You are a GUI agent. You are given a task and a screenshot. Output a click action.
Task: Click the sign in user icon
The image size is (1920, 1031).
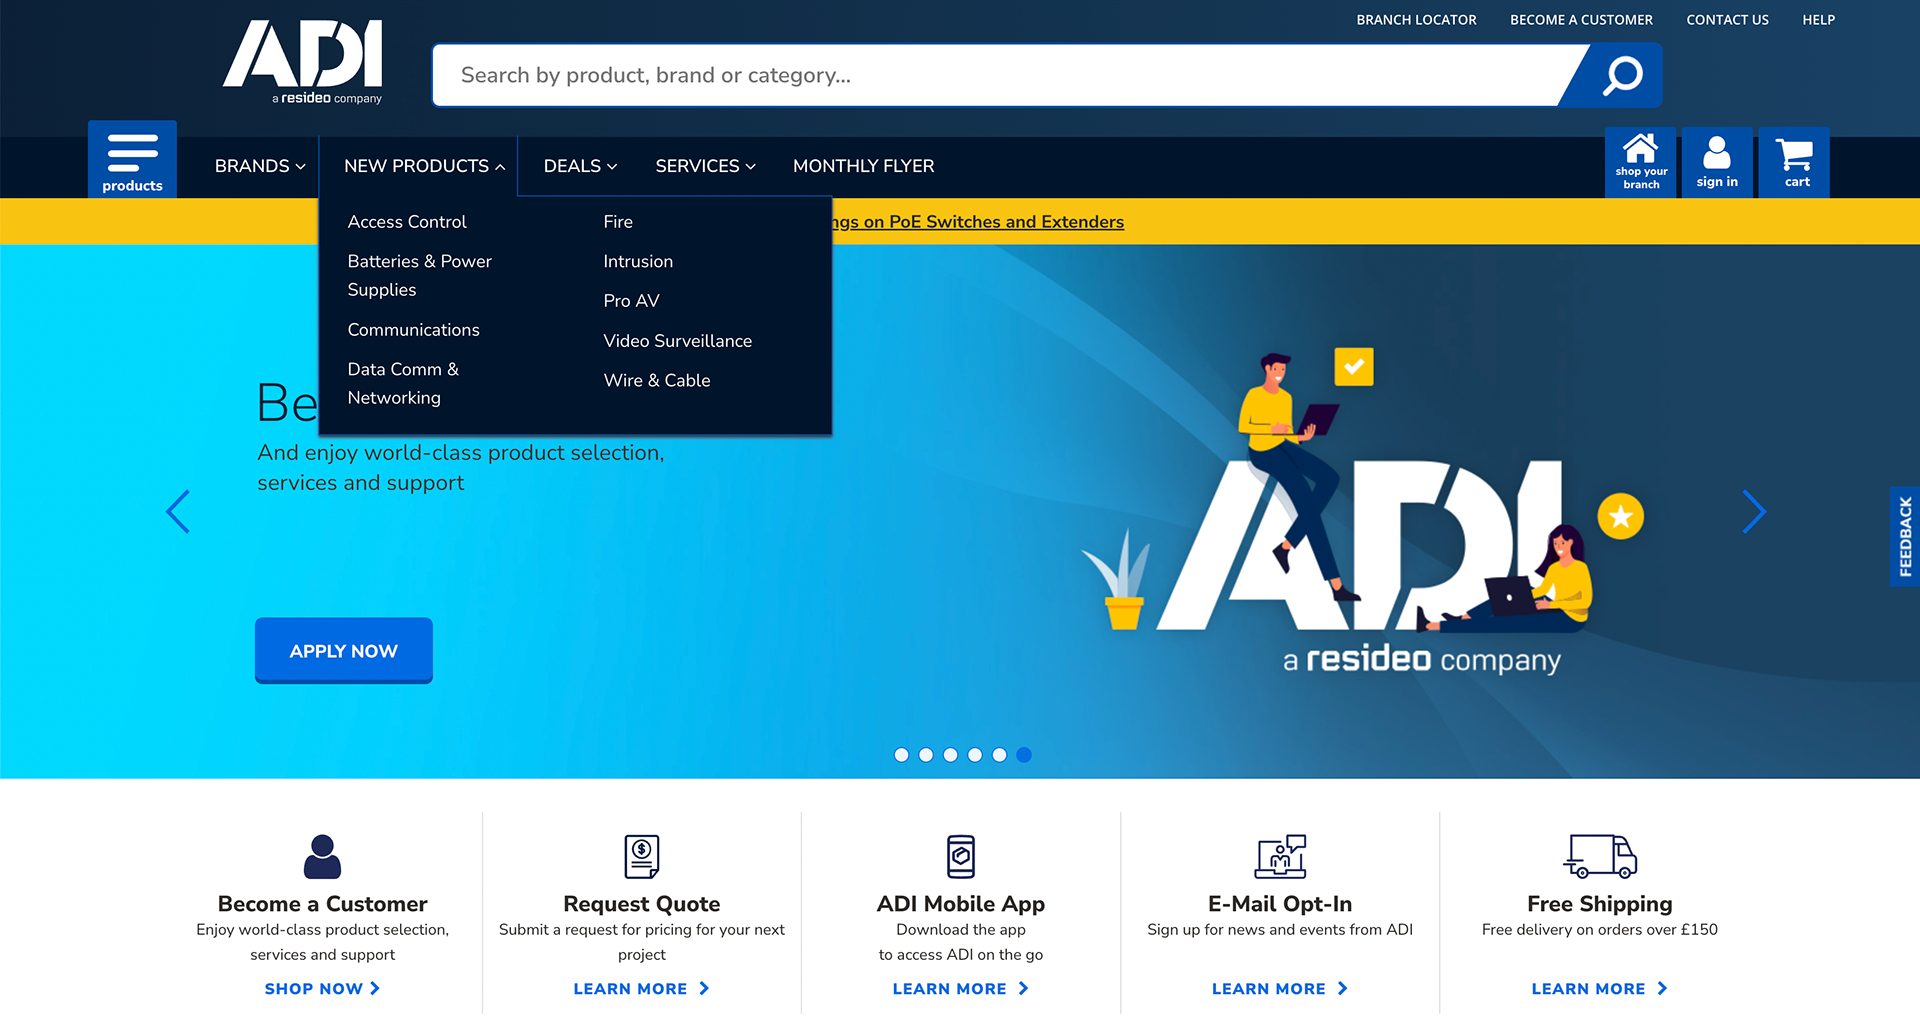pyautogui.click(x=1717, y=162)
